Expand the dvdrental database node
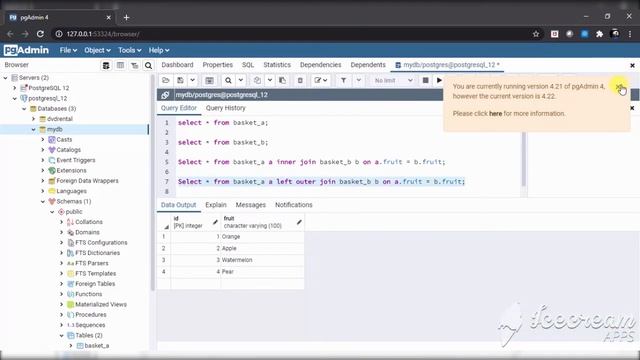Image resolution: width=640 pixels, height=360 pixels. 34,119
